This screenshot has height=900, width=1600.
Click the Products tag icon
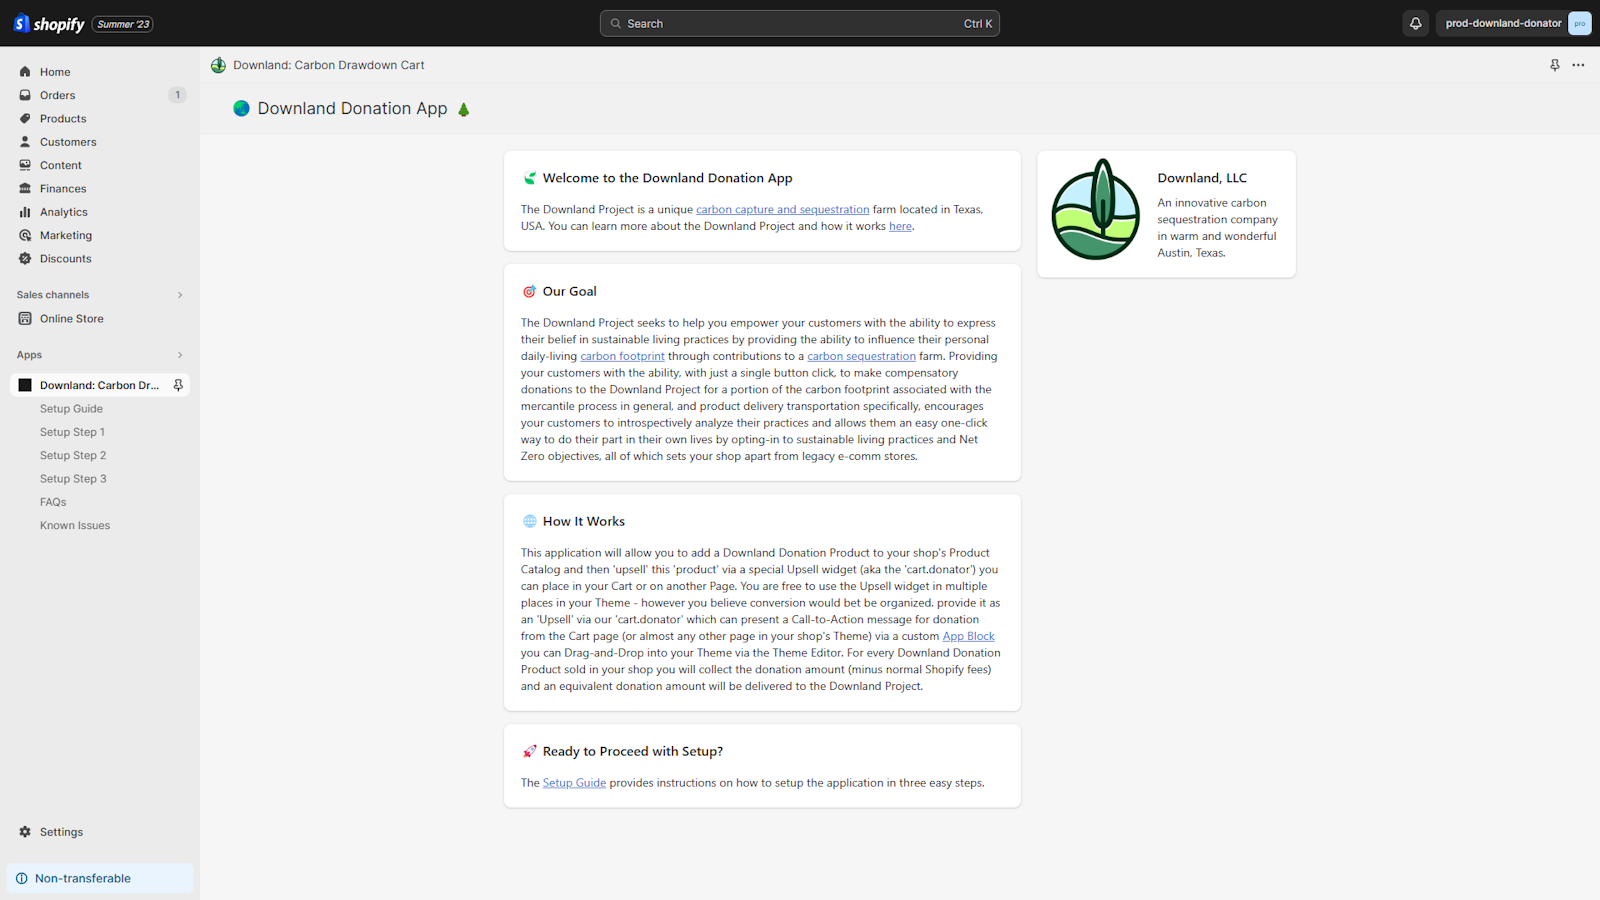click(x=25, y=118)
